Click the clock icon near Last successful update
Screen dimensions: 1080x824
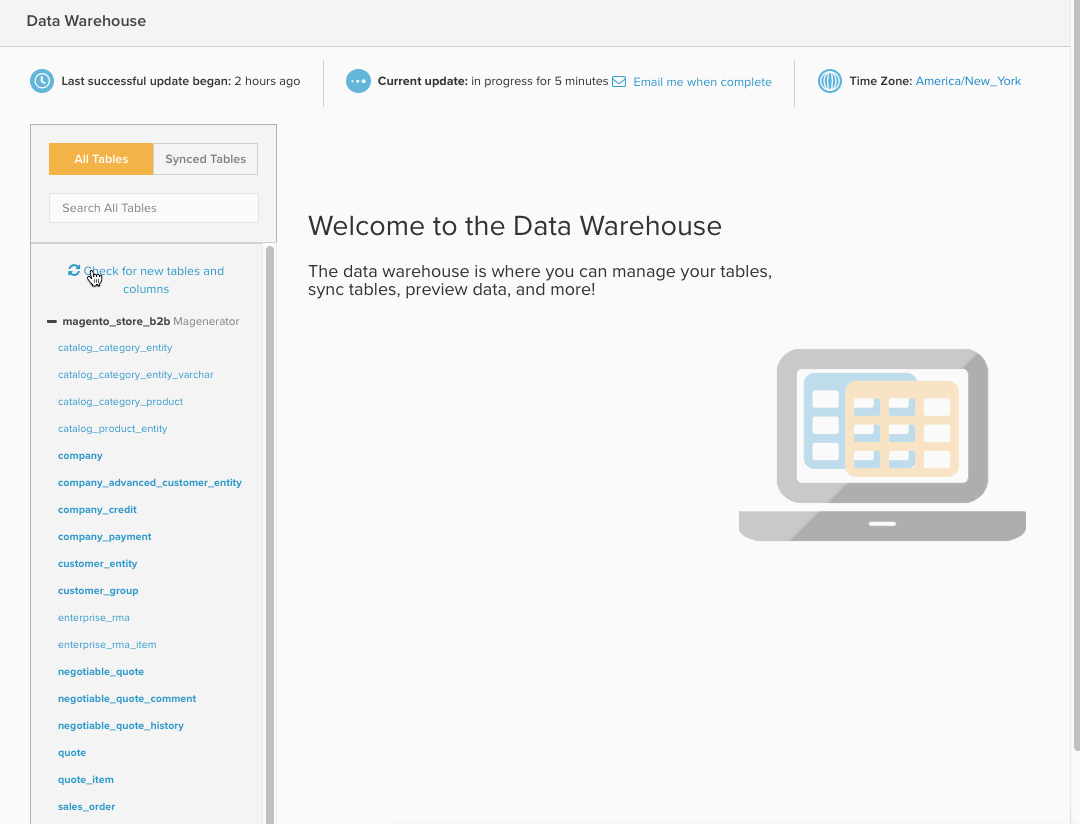[x=41, y=81]
